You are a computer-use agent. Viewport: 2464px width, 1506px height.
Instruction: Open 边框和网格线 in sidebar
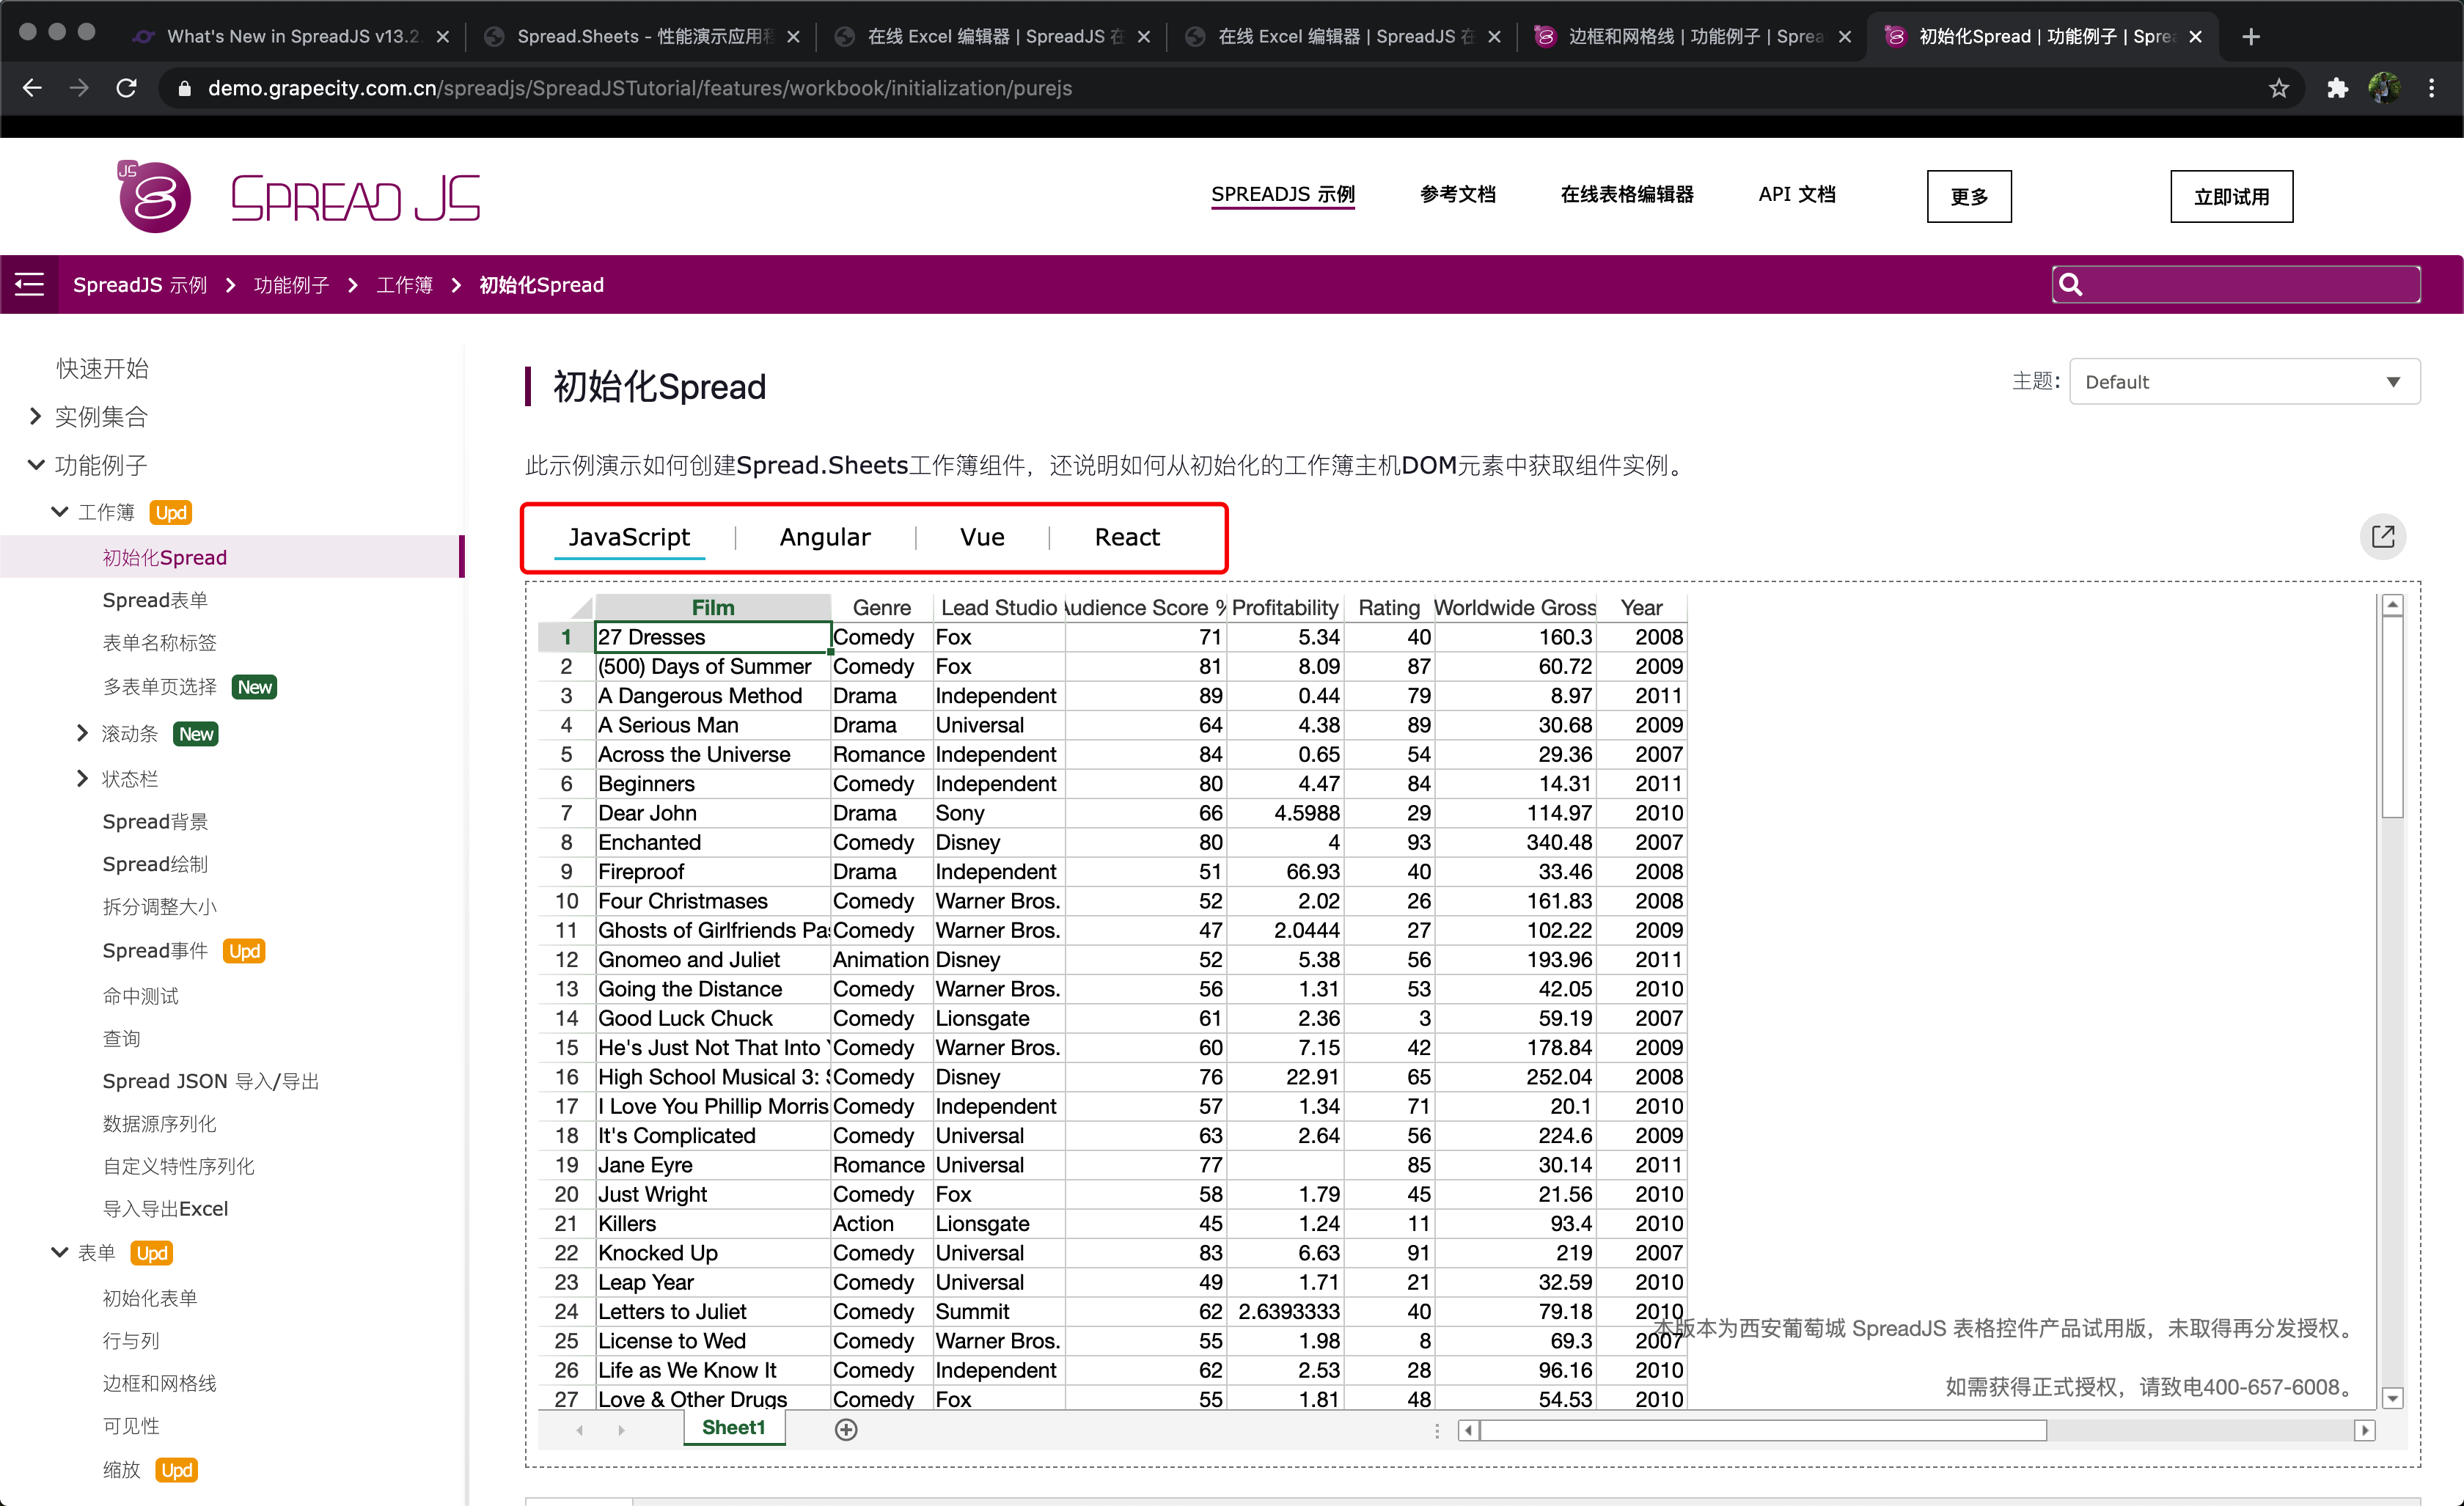coord(160,1383)
